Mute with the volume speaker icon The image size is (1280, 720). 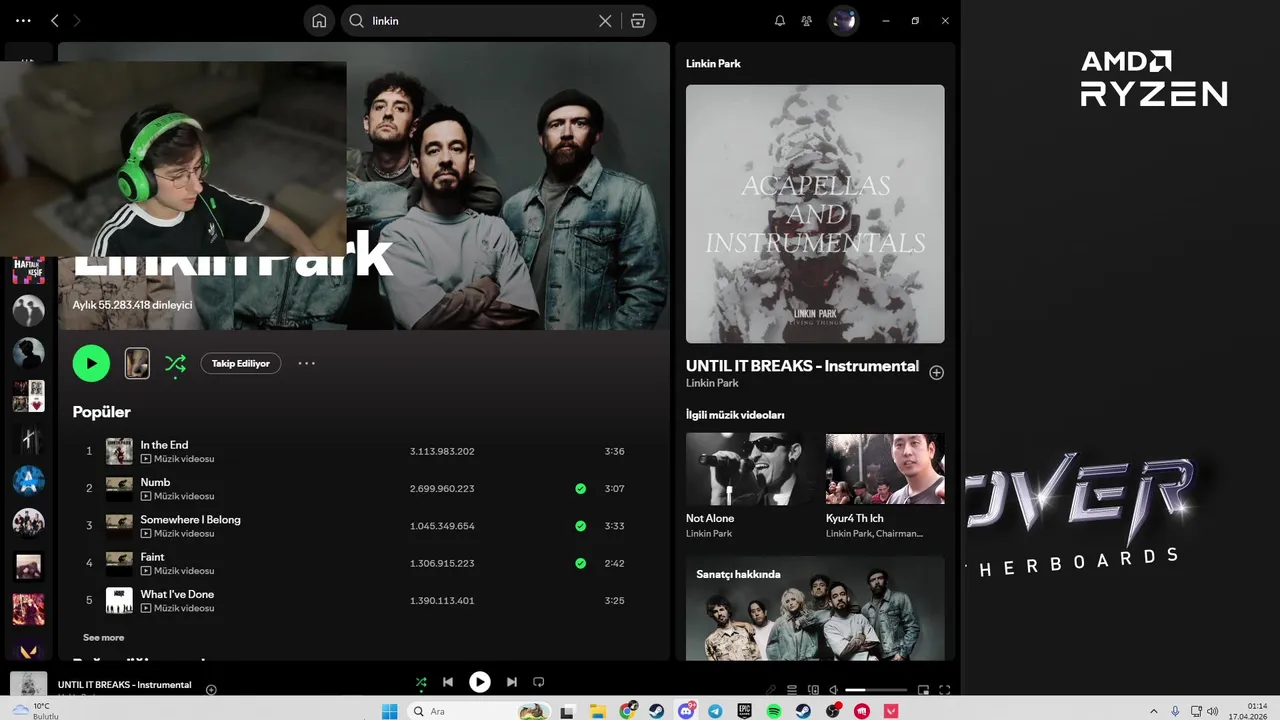point(833,689)
